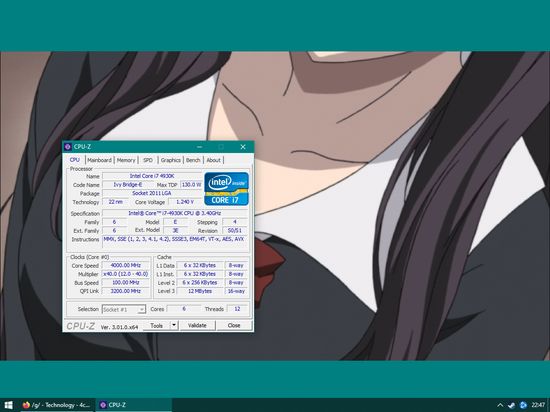
Task: Show hidden system tray icons
Action: pos(500,405)
